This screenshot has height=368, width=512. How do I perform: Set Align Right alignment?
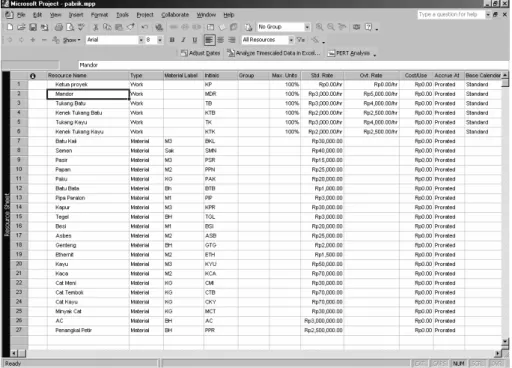pos(232,40)
